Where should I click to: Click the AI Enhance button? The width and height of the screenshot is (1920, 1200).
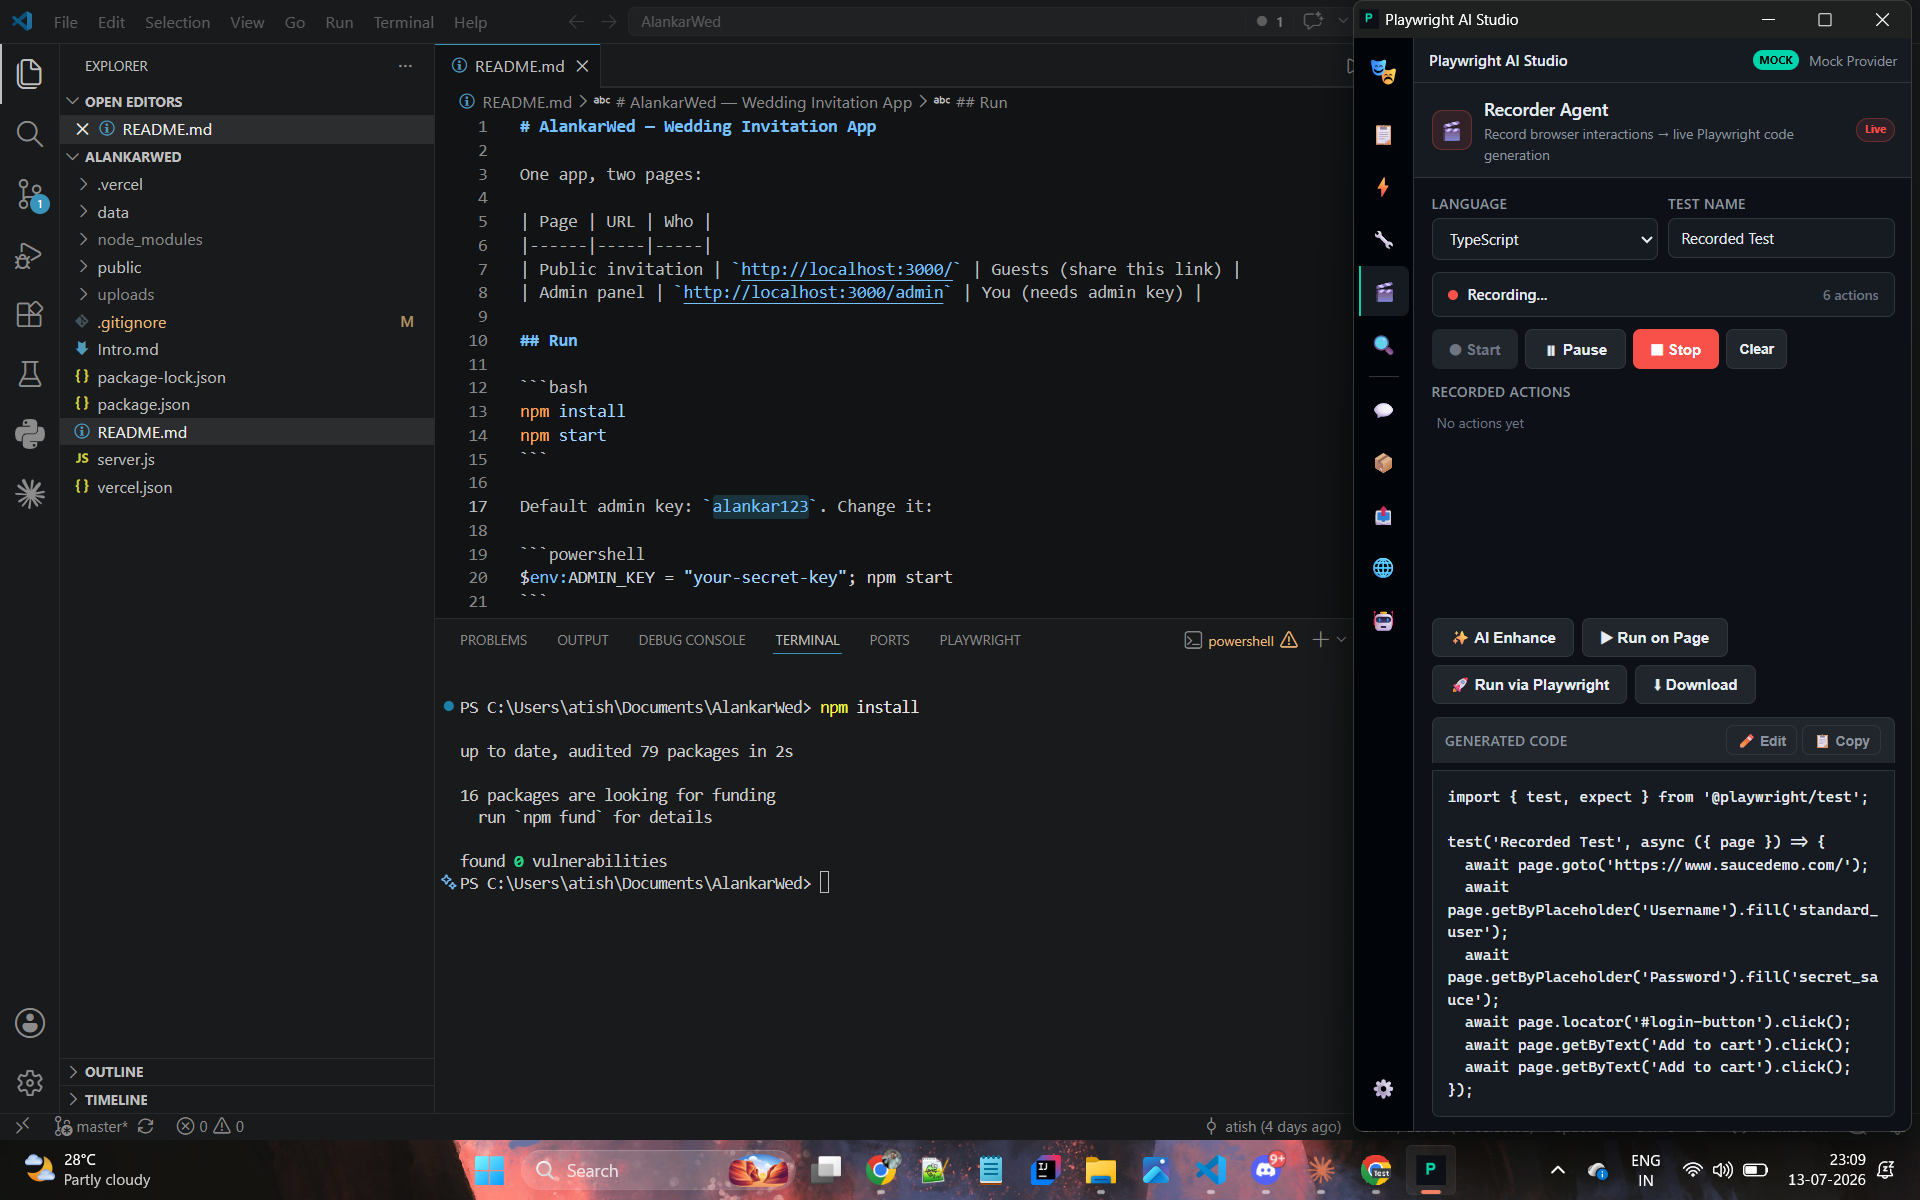pyautogui.click(x=1503, y=638)
